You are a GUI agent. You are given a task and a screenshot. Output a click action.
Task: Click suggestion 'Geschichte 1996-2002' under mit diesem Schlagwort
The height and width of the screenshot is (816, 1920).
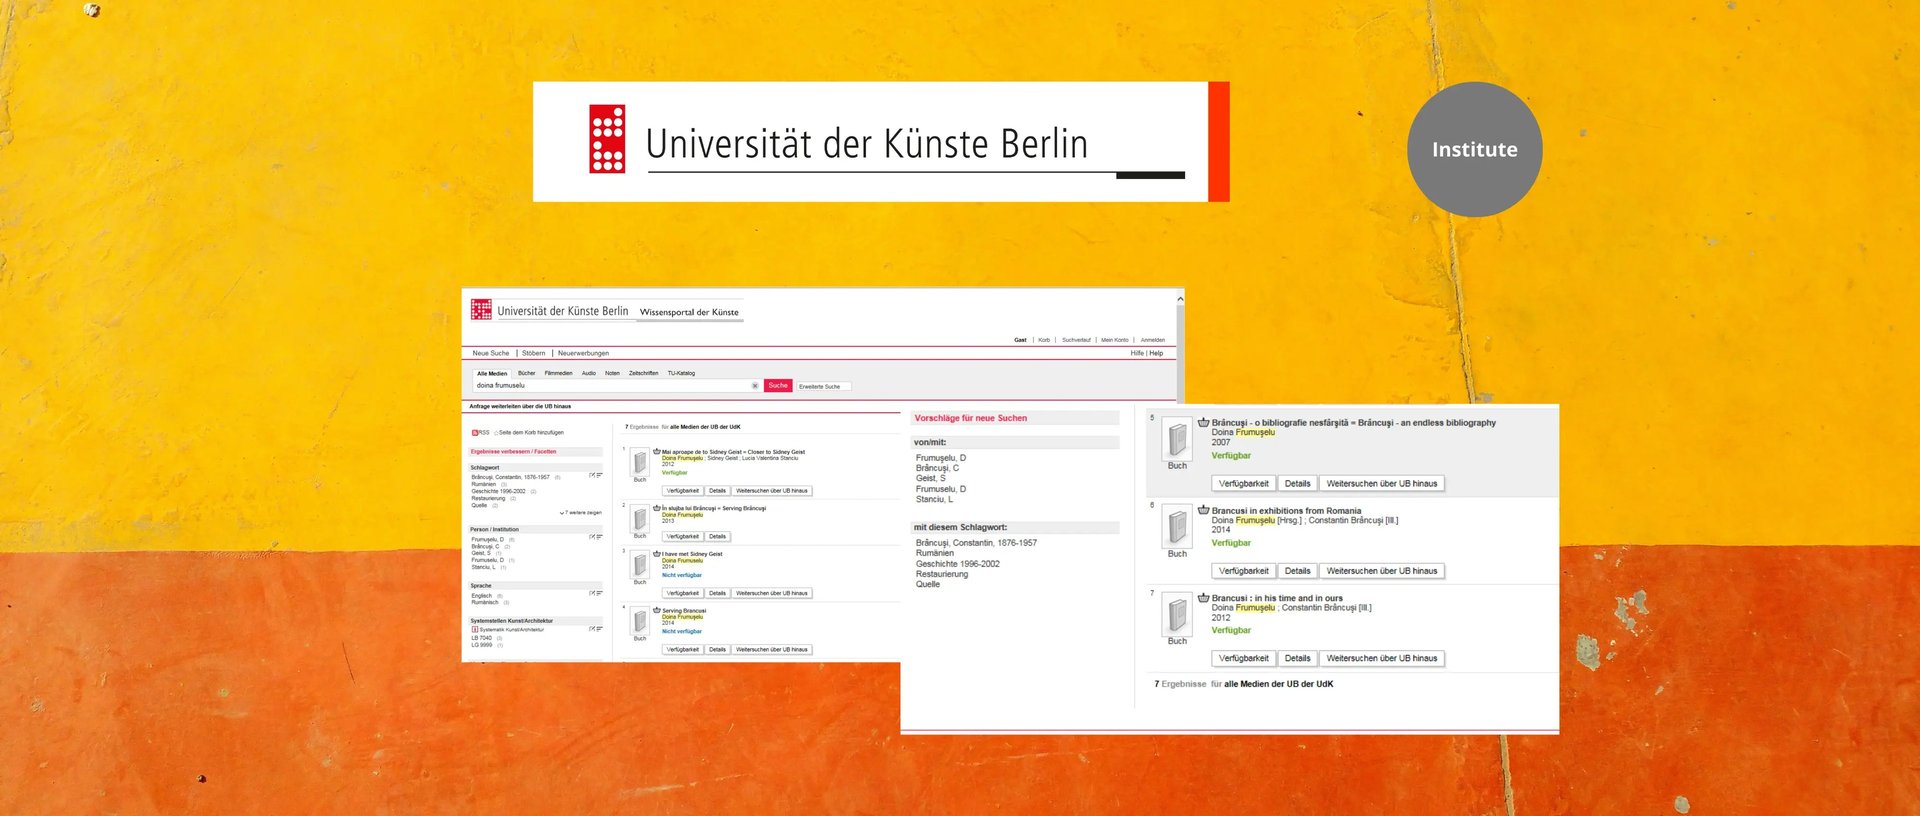(958, 564)
